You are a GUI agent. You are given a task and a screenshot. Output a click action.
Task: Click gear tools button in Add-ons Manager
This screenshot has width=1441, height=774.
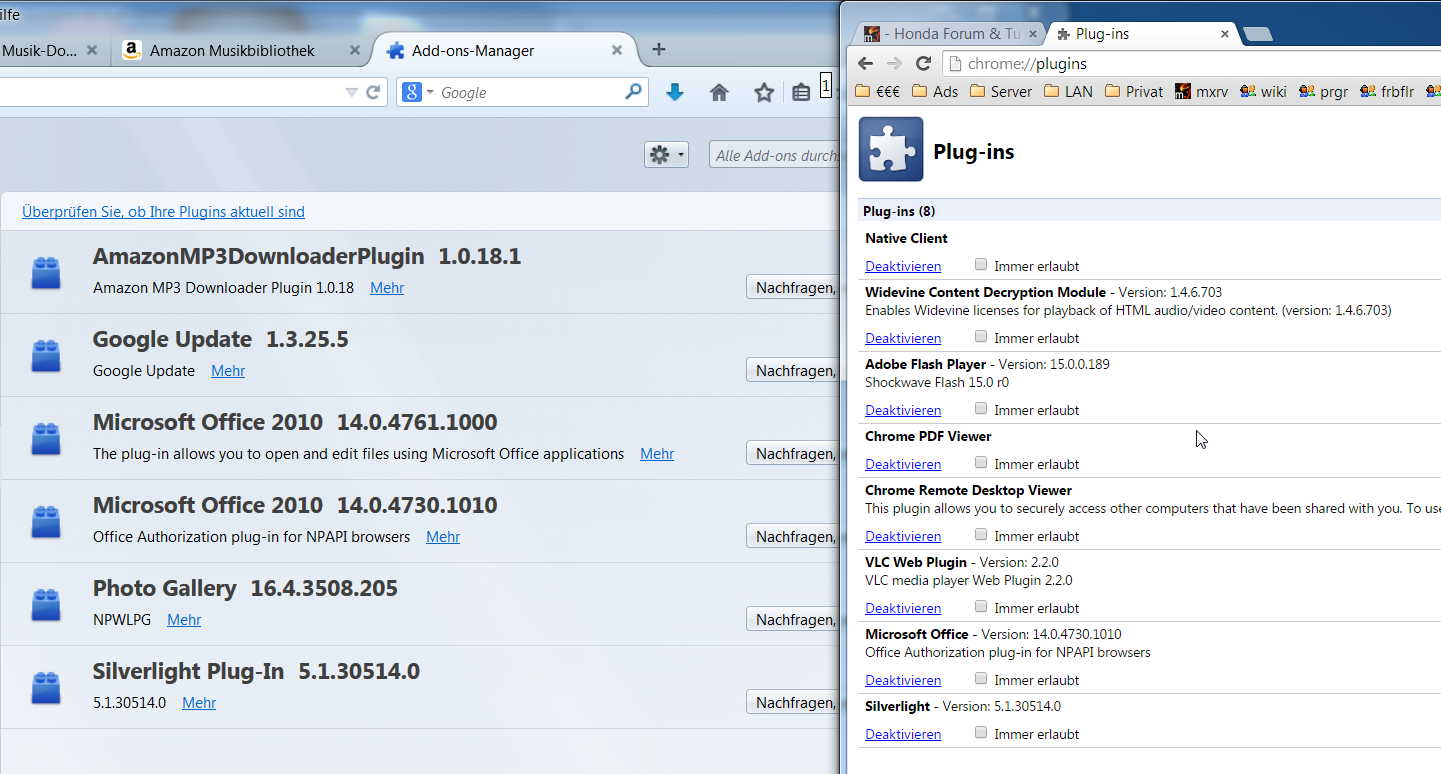click(x=666, y=154)
